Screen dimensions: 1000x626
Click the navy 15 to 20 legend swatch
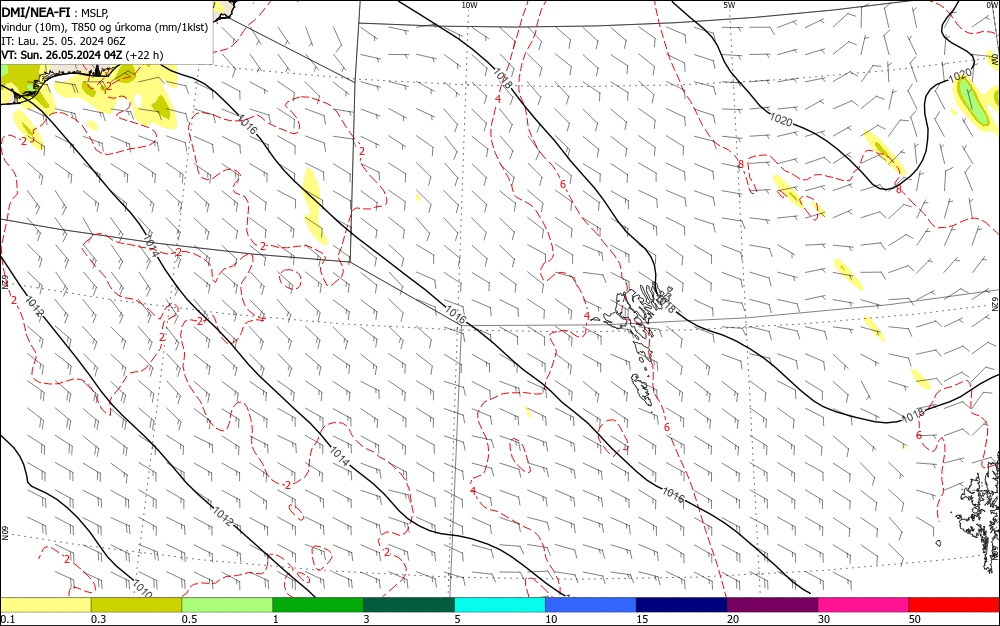[x=682, y=605]
